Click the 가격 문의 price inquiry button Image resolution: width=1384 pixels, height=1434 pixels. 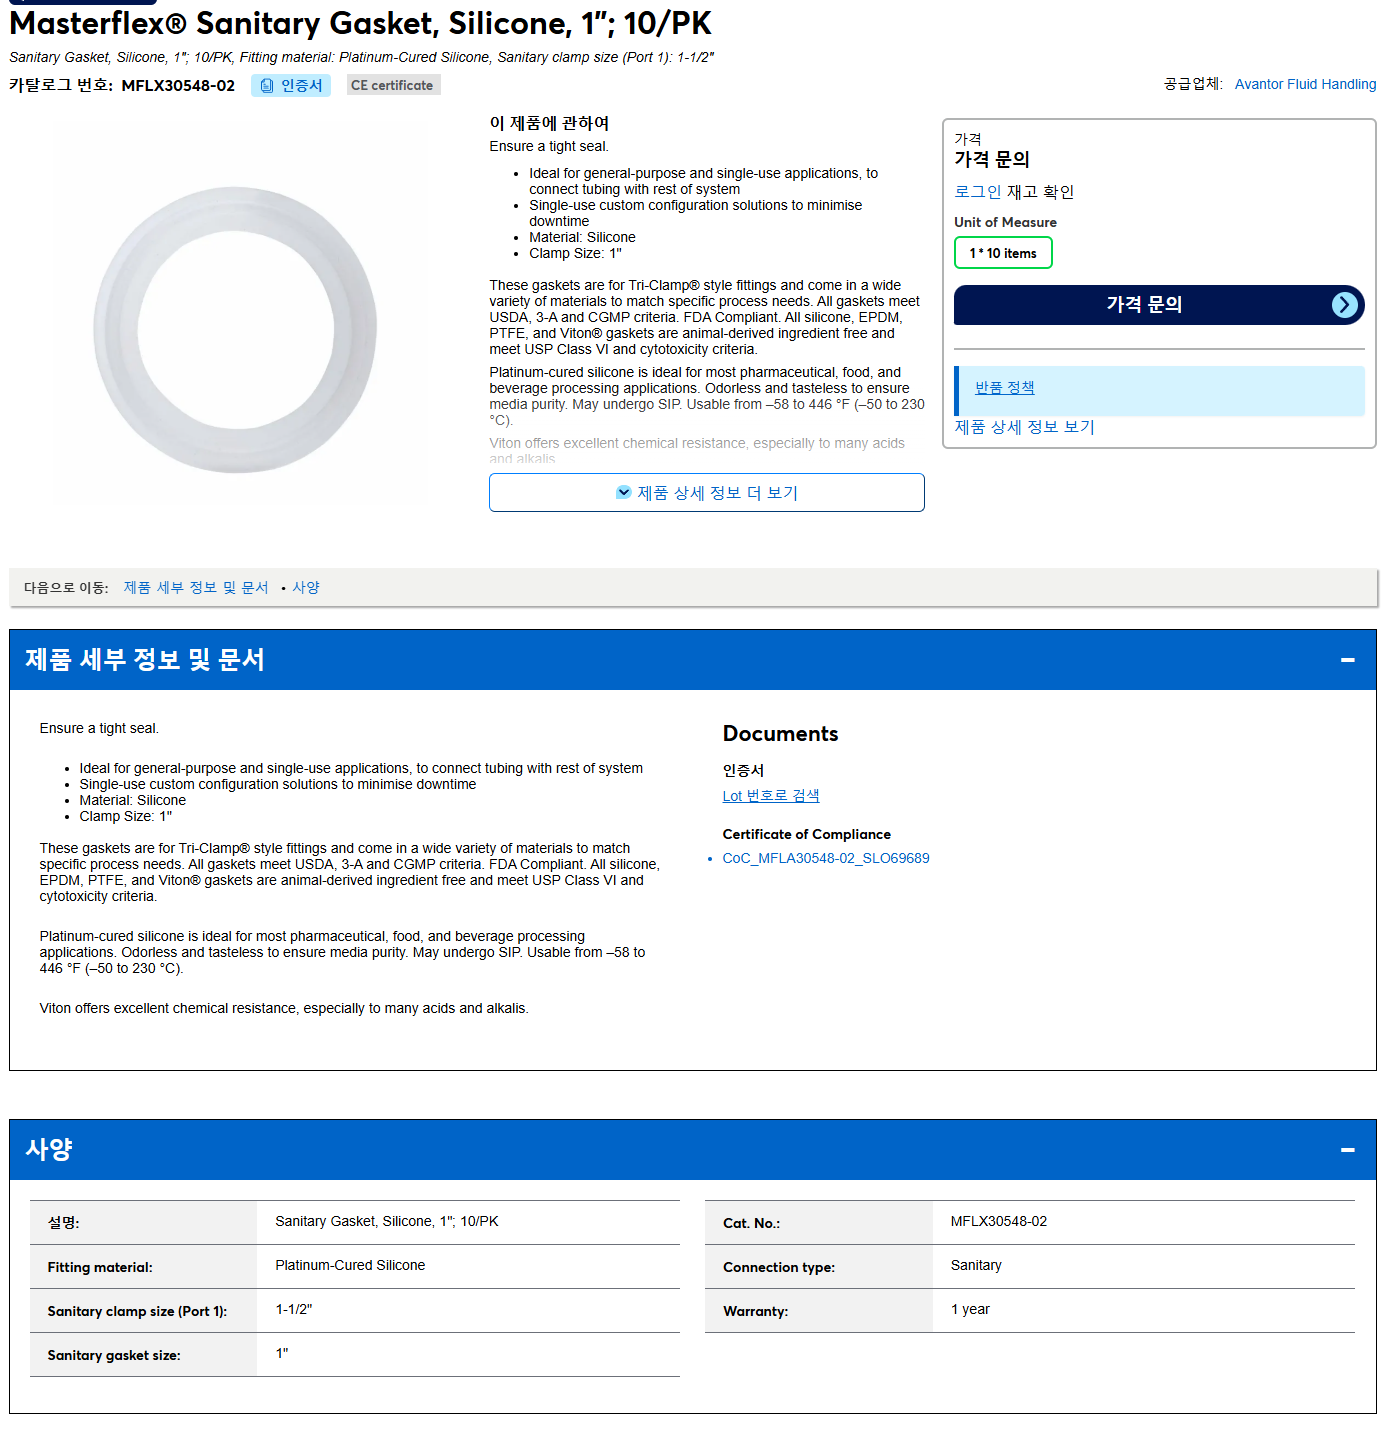pyautogui.click(x=1159, y=305)
